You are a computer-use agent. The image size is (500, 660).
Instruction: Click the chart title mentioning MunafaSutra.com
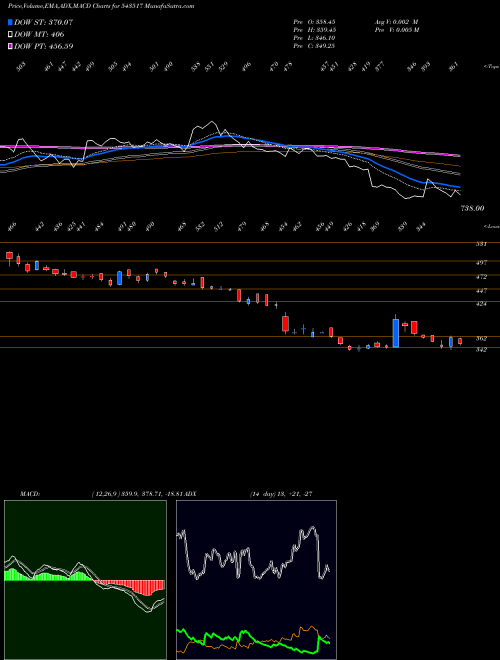[101, 6]
